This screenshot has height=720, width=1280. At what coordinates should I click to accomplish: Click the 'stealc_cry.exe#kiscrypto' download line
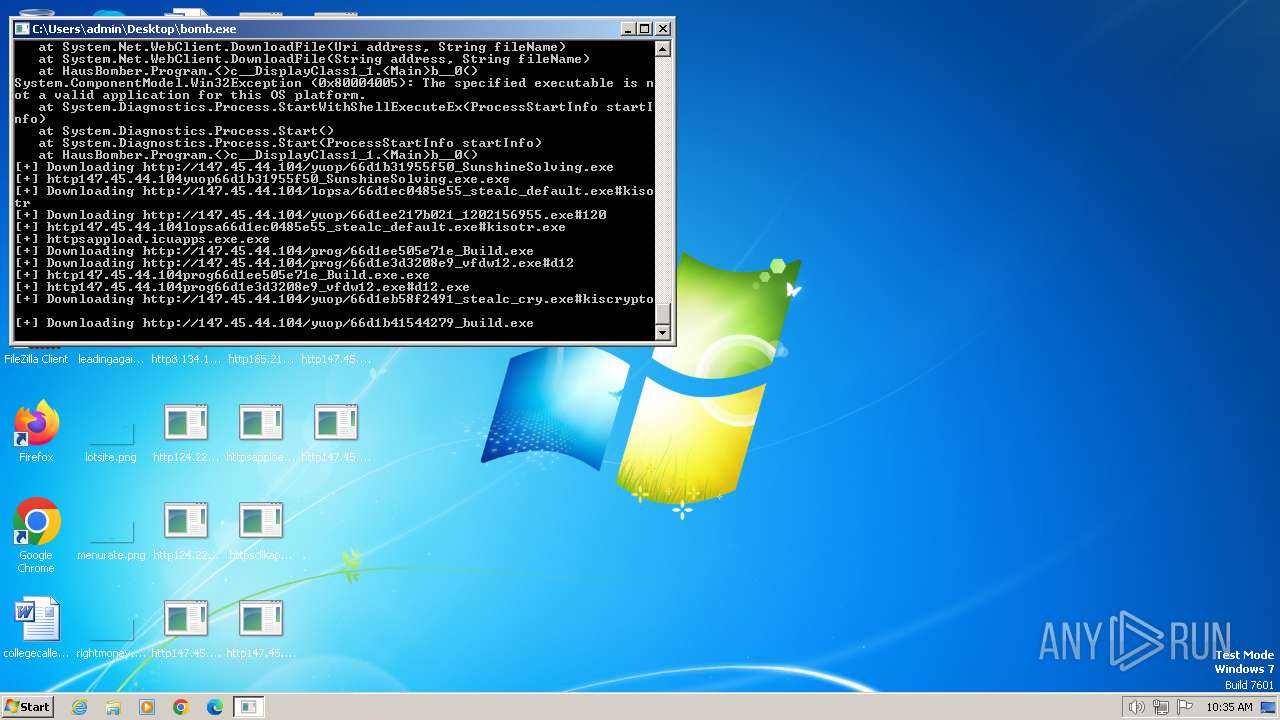[334, 299]
